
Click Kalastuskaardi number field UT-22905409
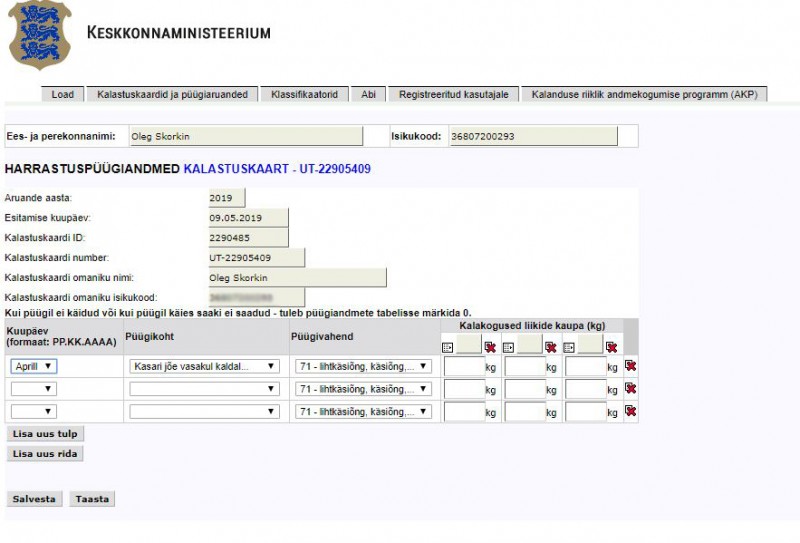click(x=257, y=258)
